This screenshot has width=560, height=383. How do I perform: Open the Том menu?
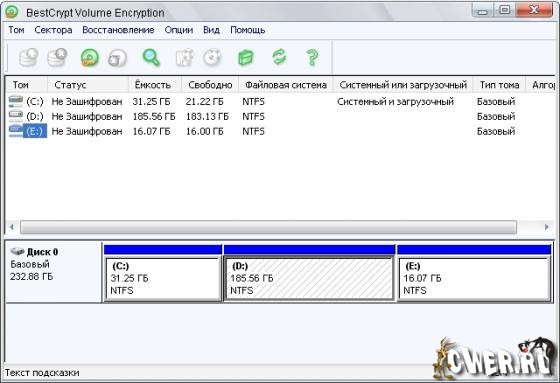(x=16, y=30)
